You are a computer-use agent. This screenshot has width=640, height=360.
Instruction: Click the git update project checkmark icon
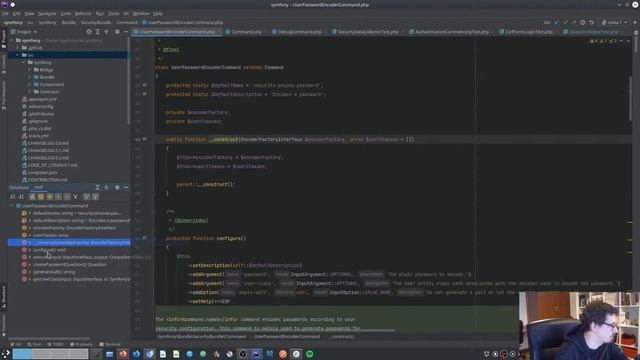(x=557, y=22)
